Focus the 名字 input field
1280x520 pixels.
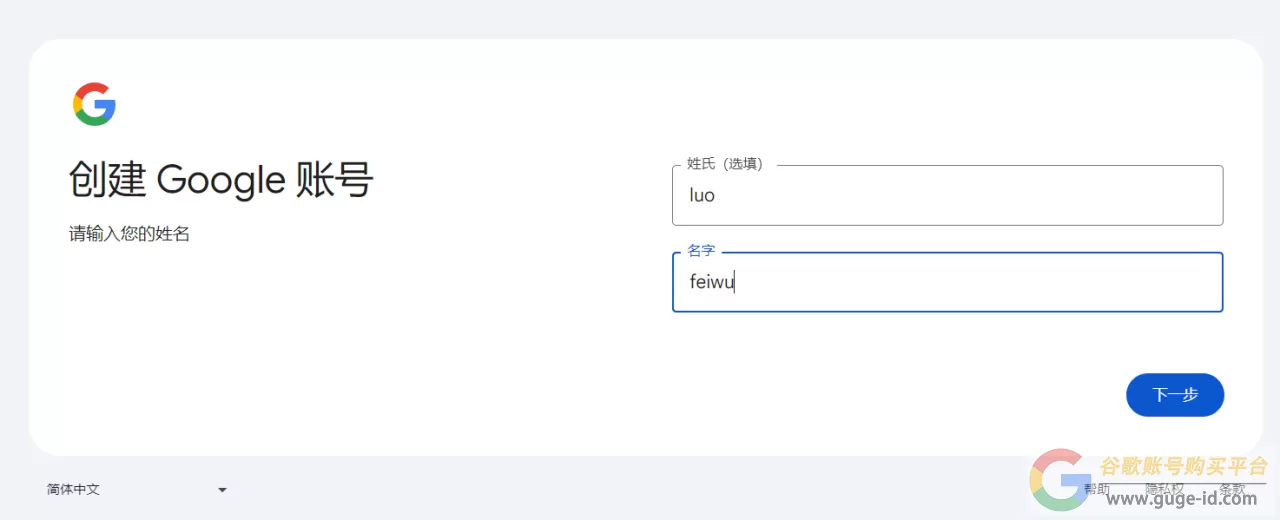click(x=947, y=282)
